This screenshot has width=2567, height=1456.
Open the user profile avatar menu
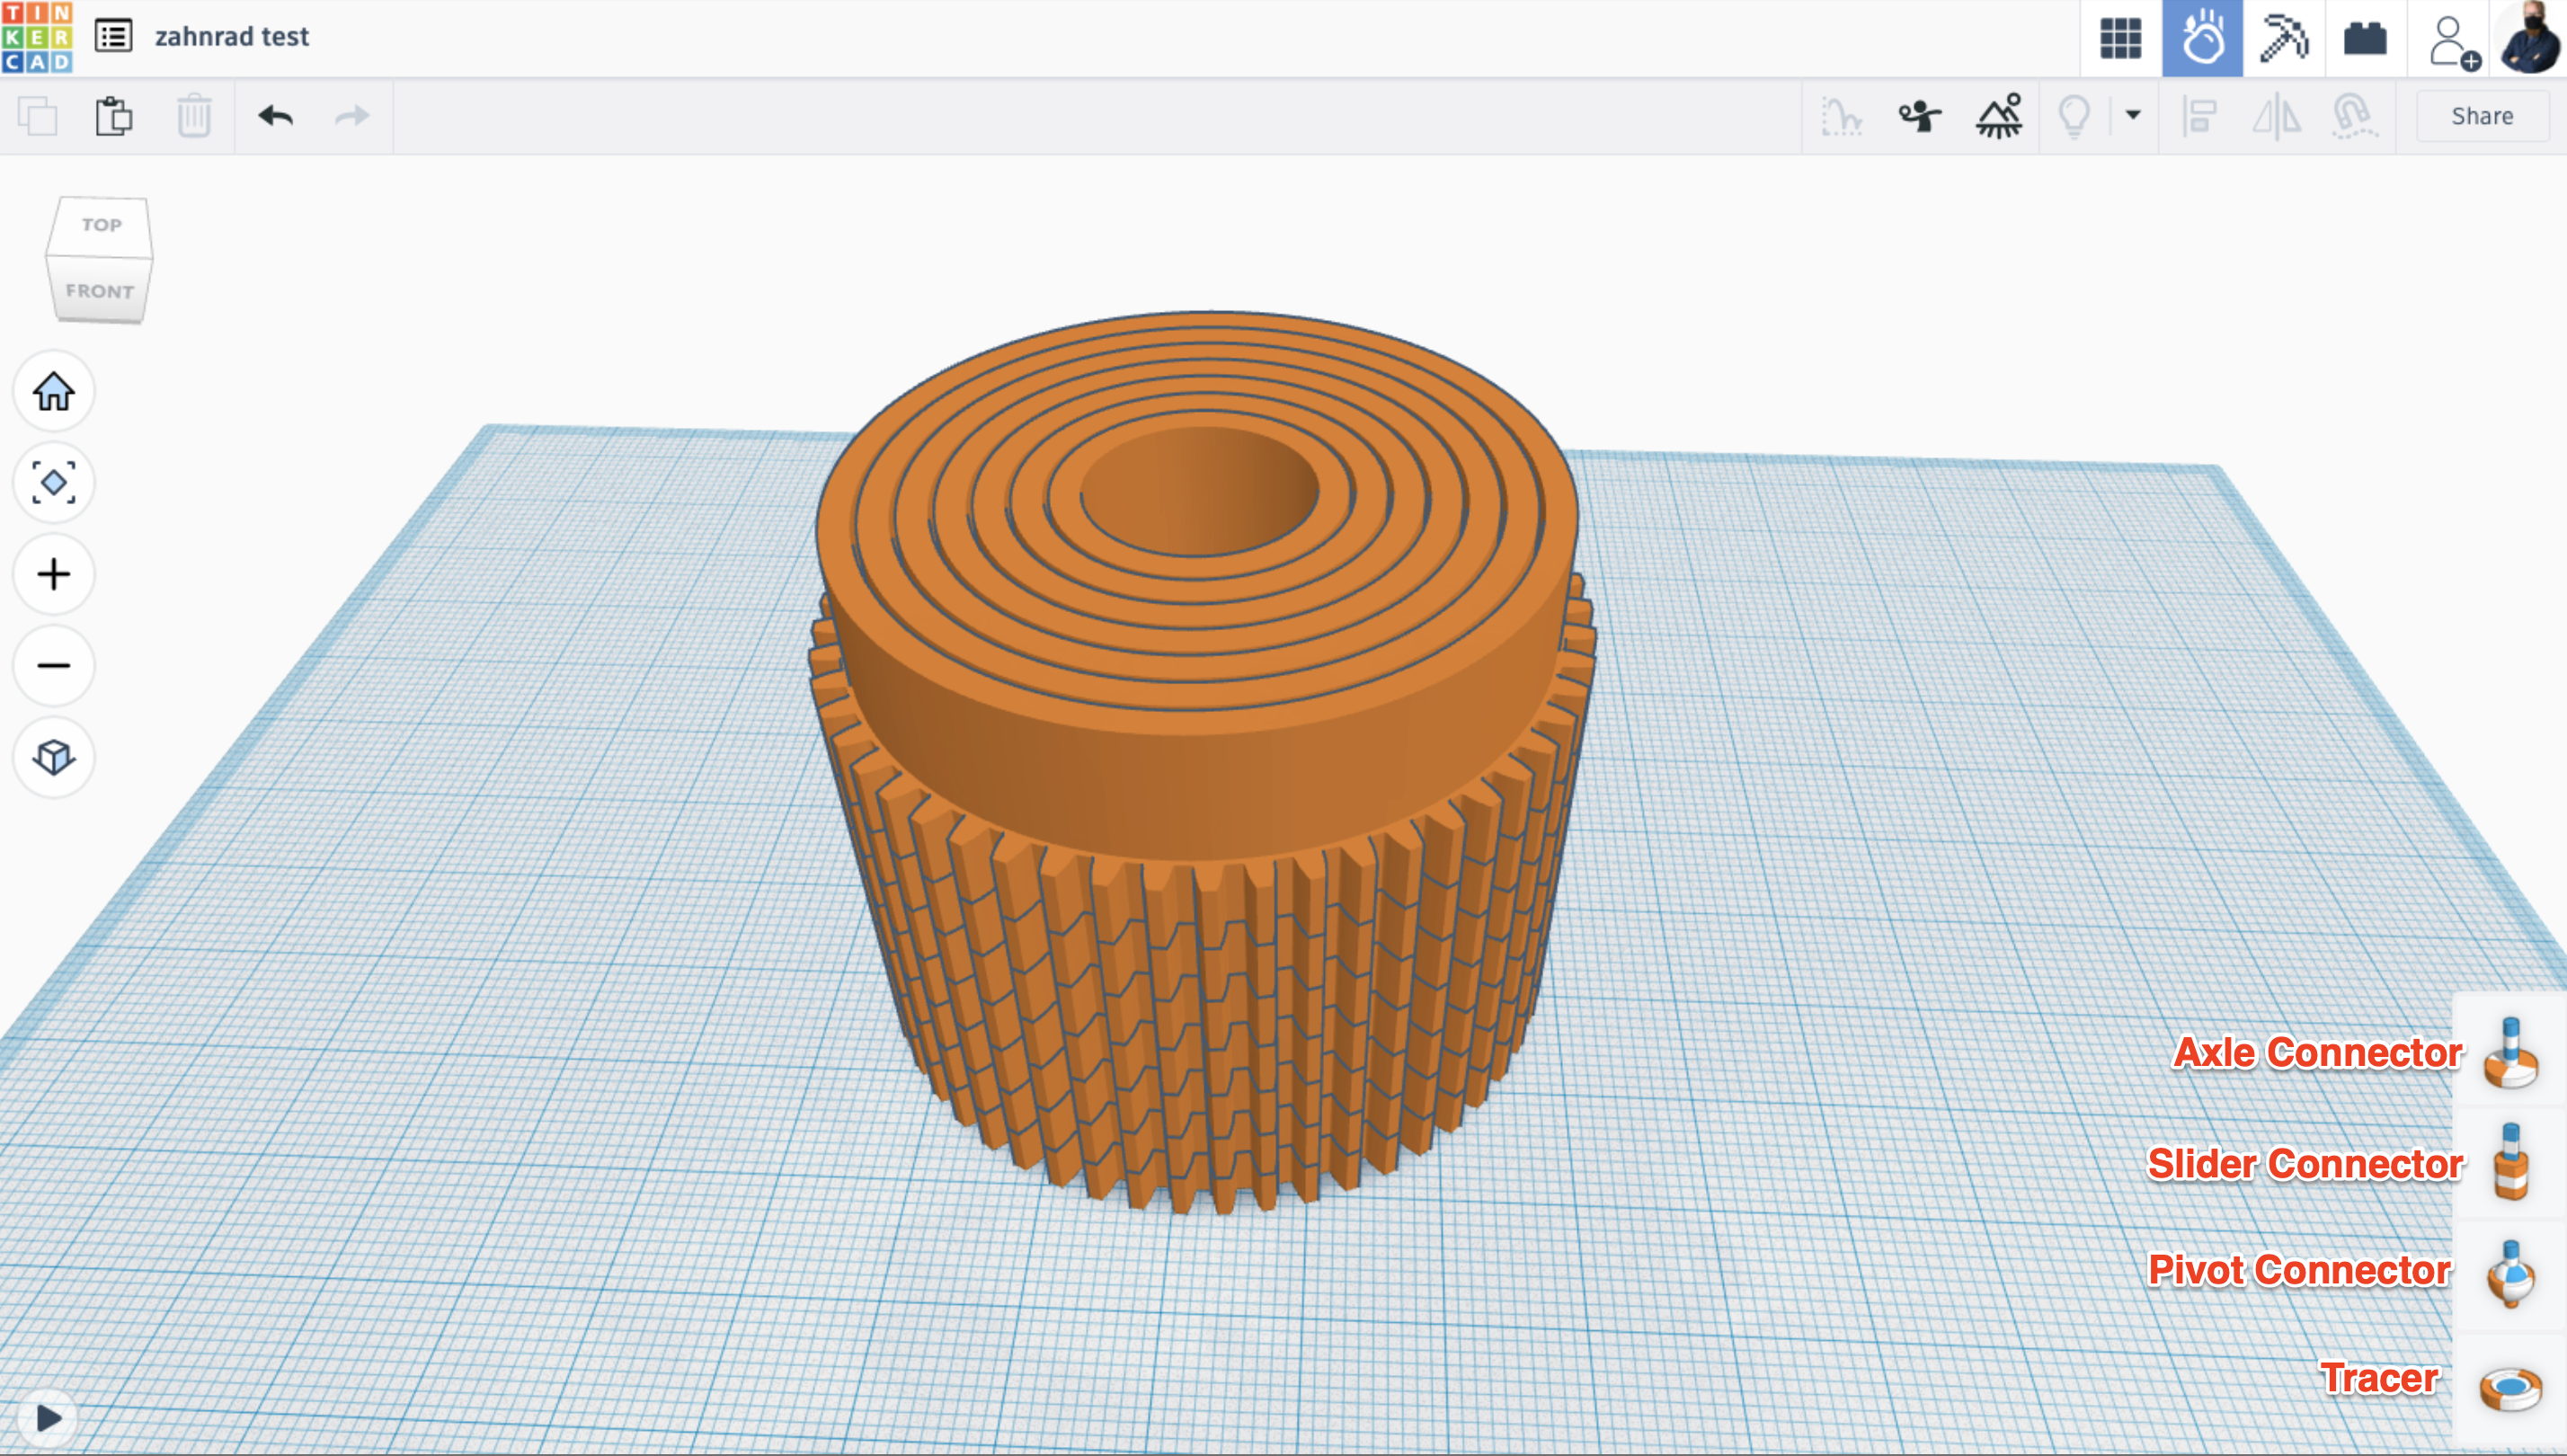pos(2530,39)
